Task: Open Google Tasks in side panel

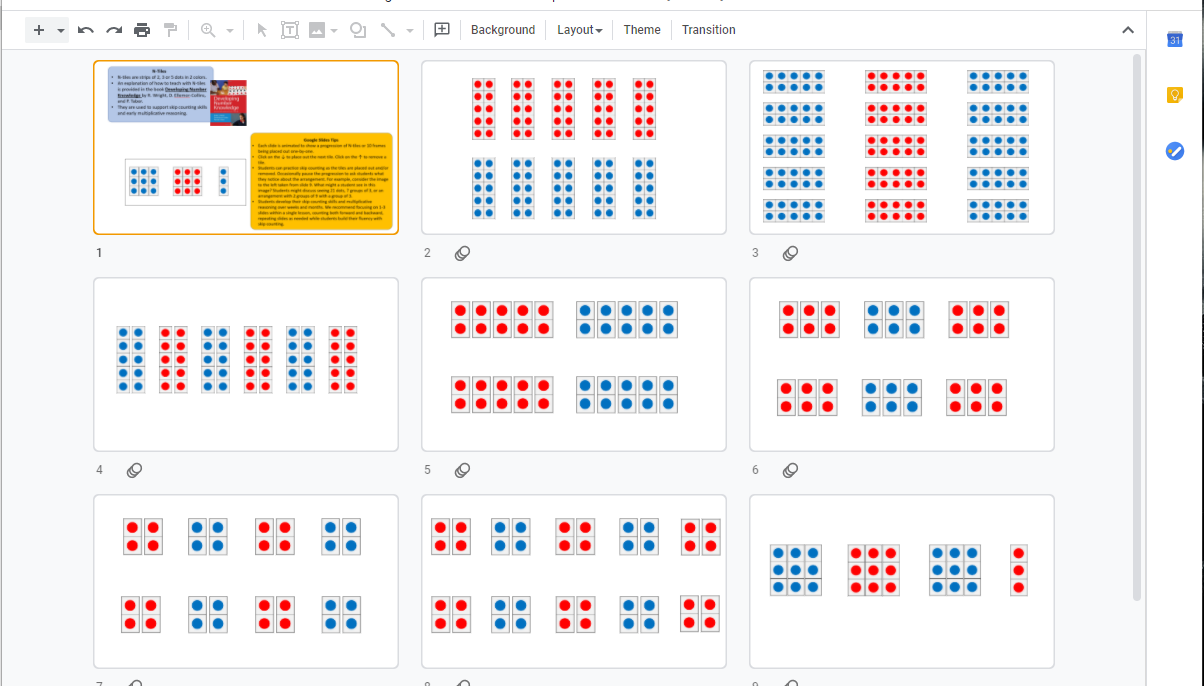Action: pos(1175,151)
